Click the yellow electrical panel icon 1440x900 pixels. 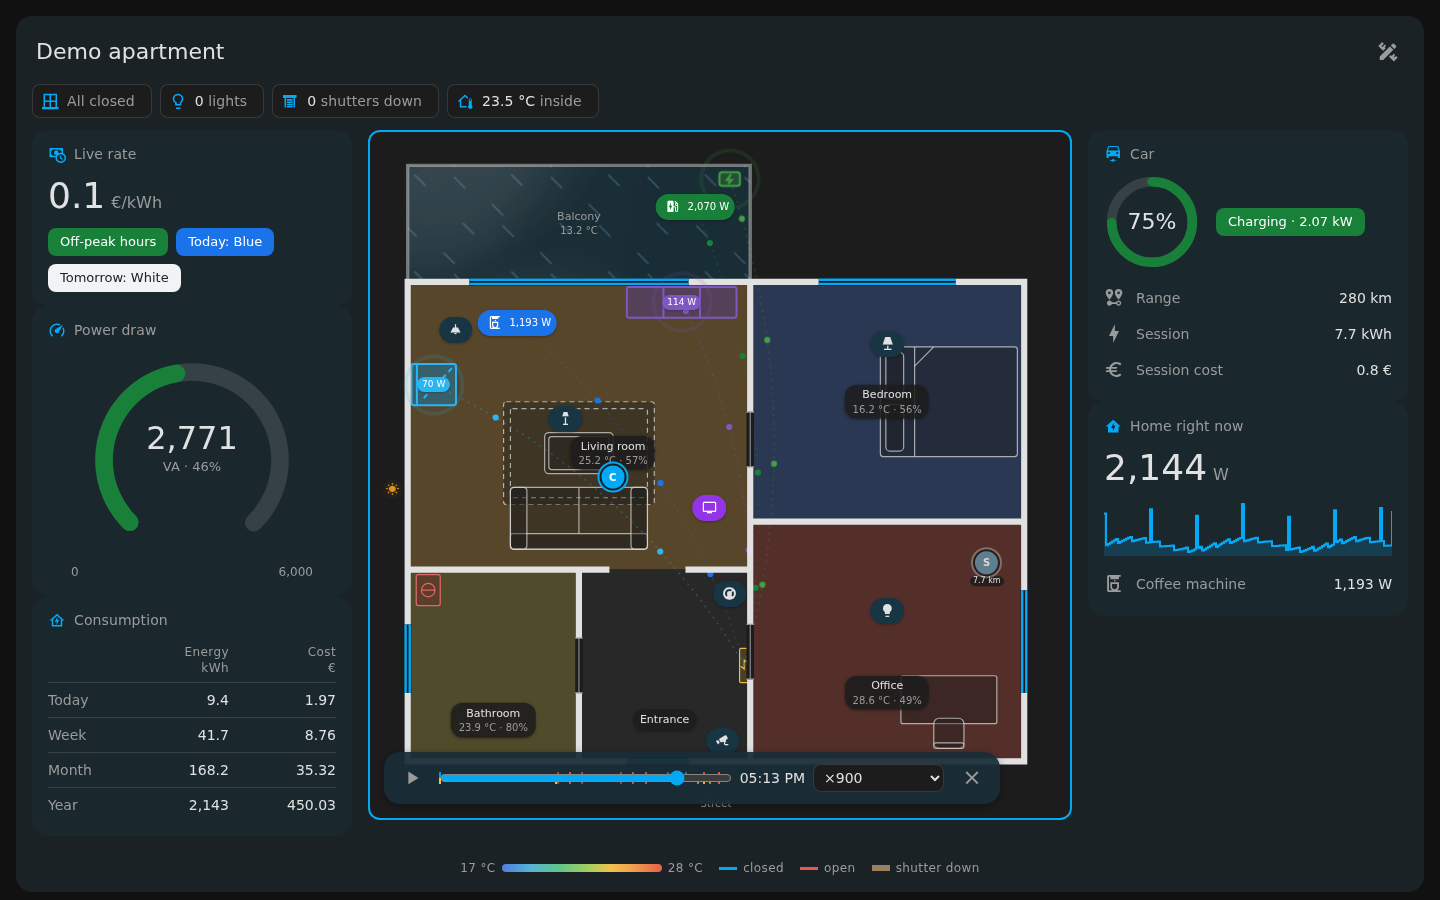[x=743, y=666]
